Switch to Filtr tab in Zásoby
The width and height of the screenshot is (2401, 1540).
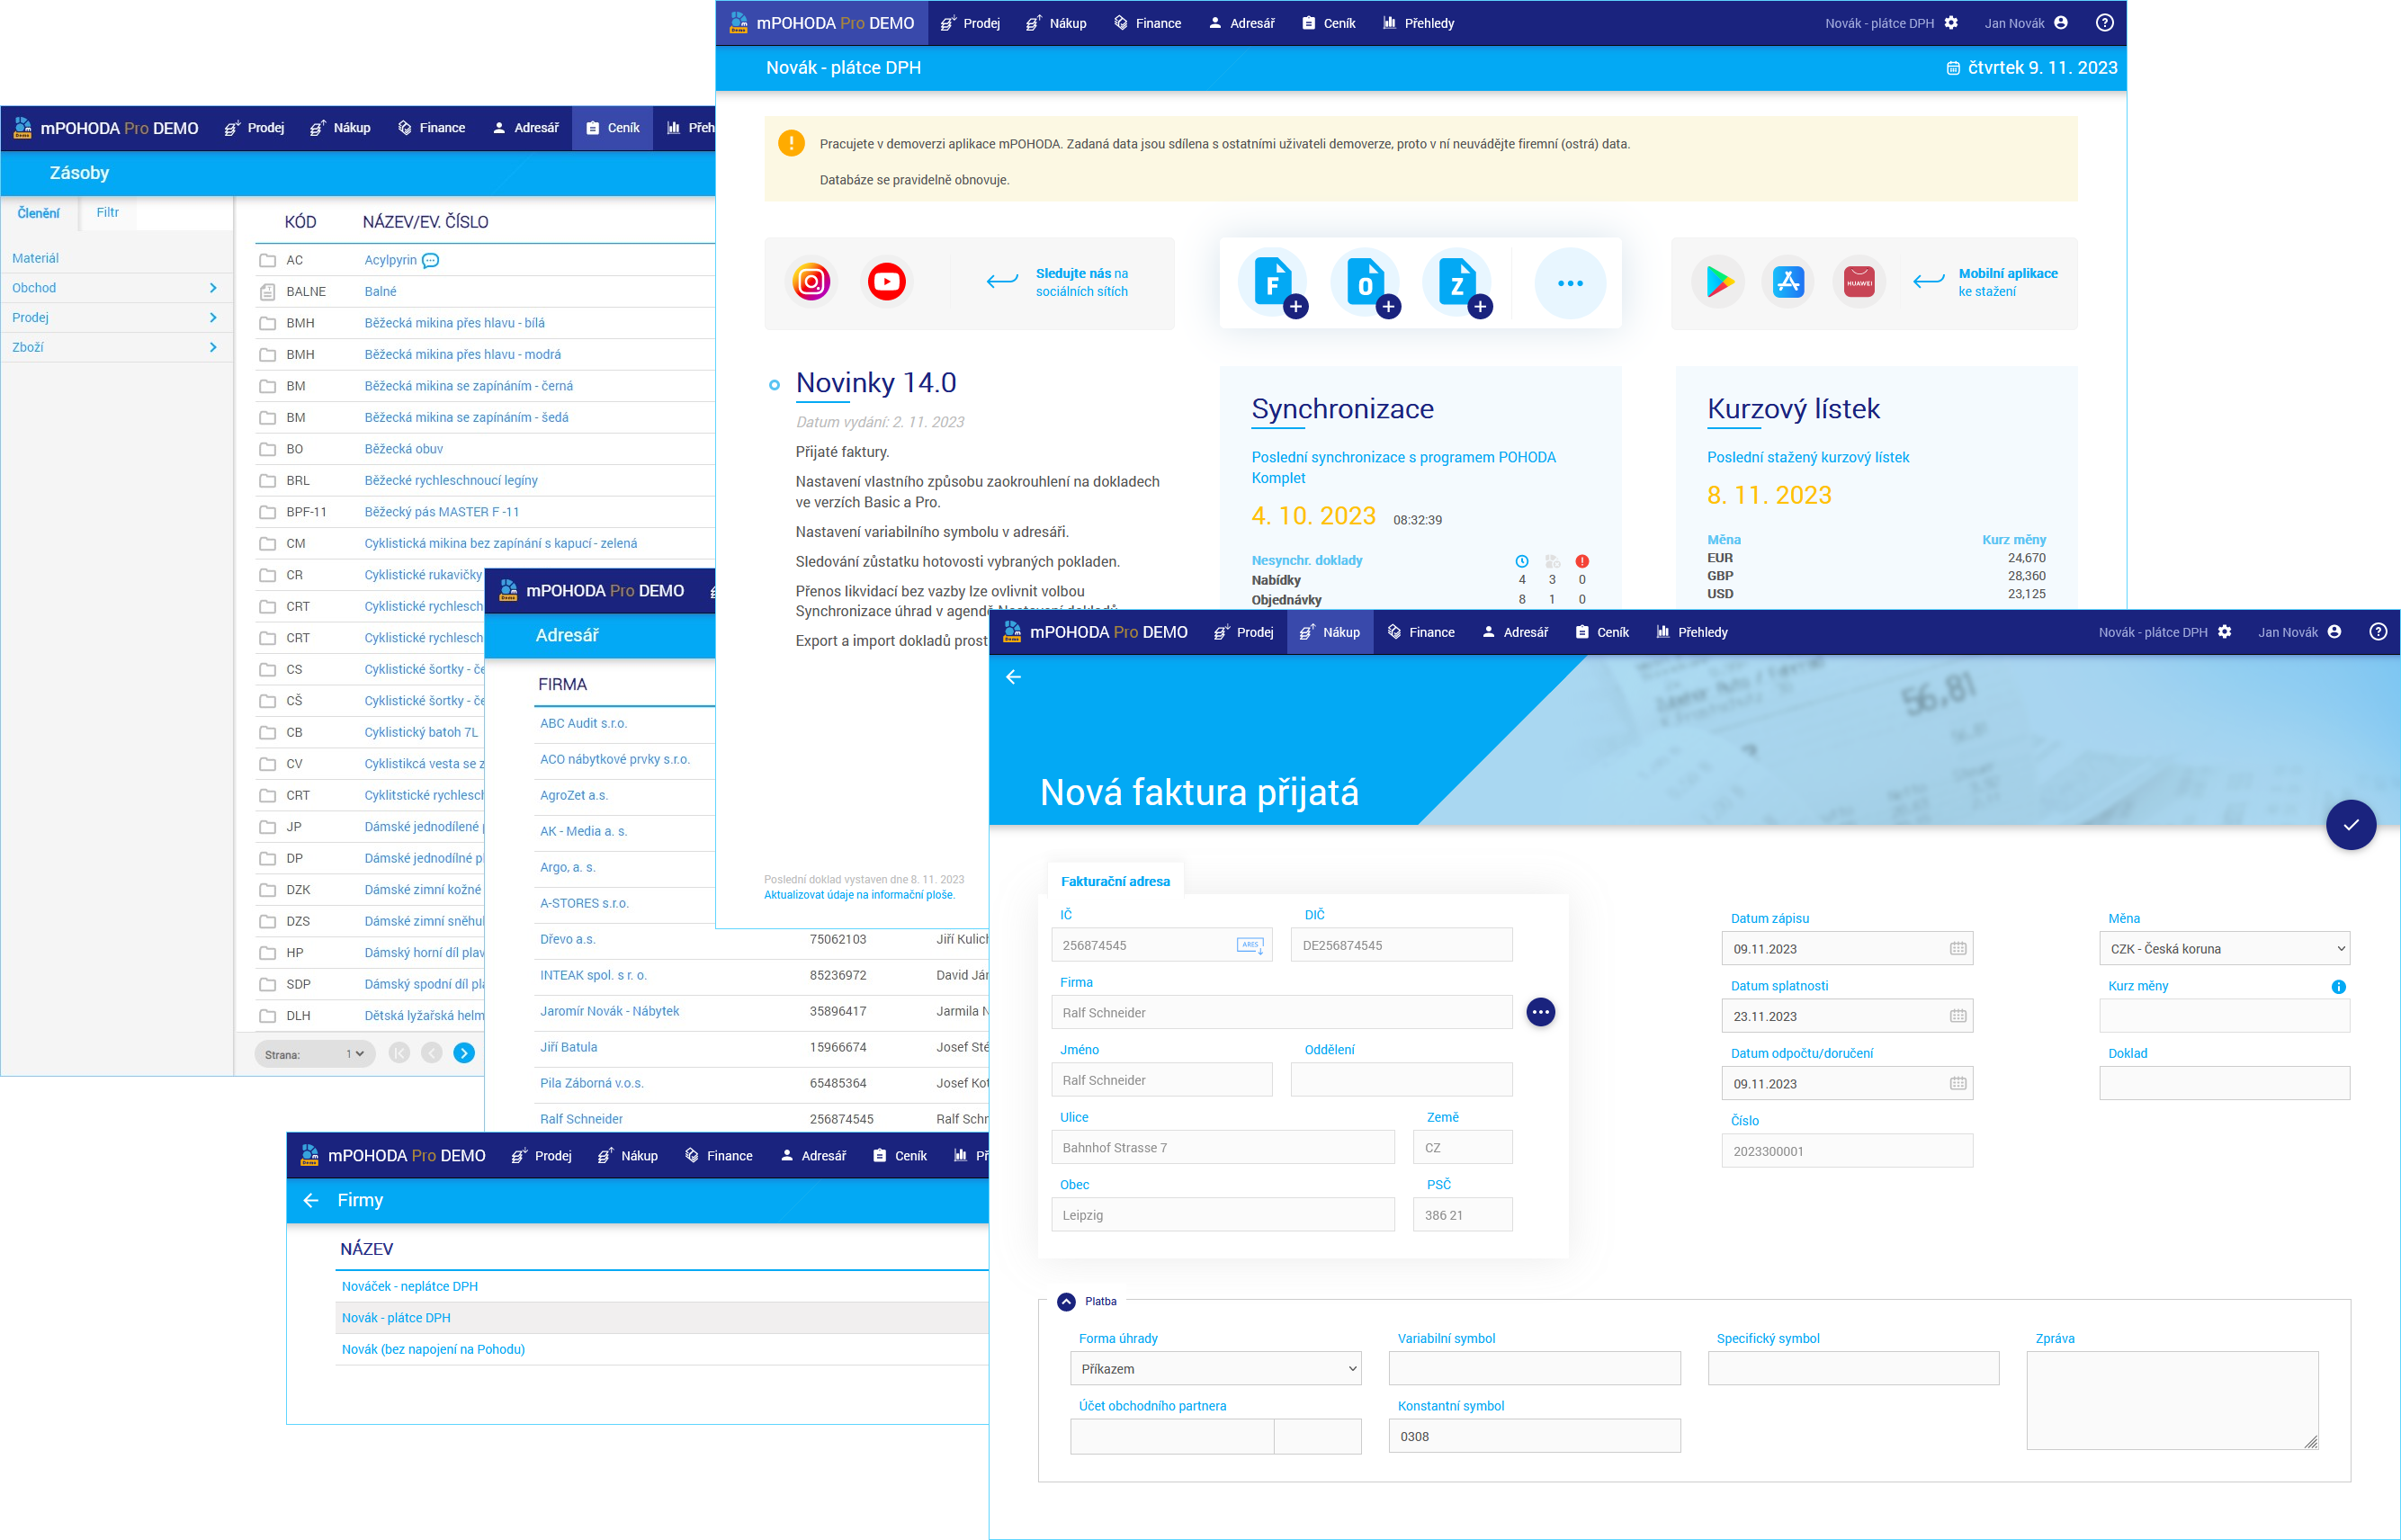107,213
